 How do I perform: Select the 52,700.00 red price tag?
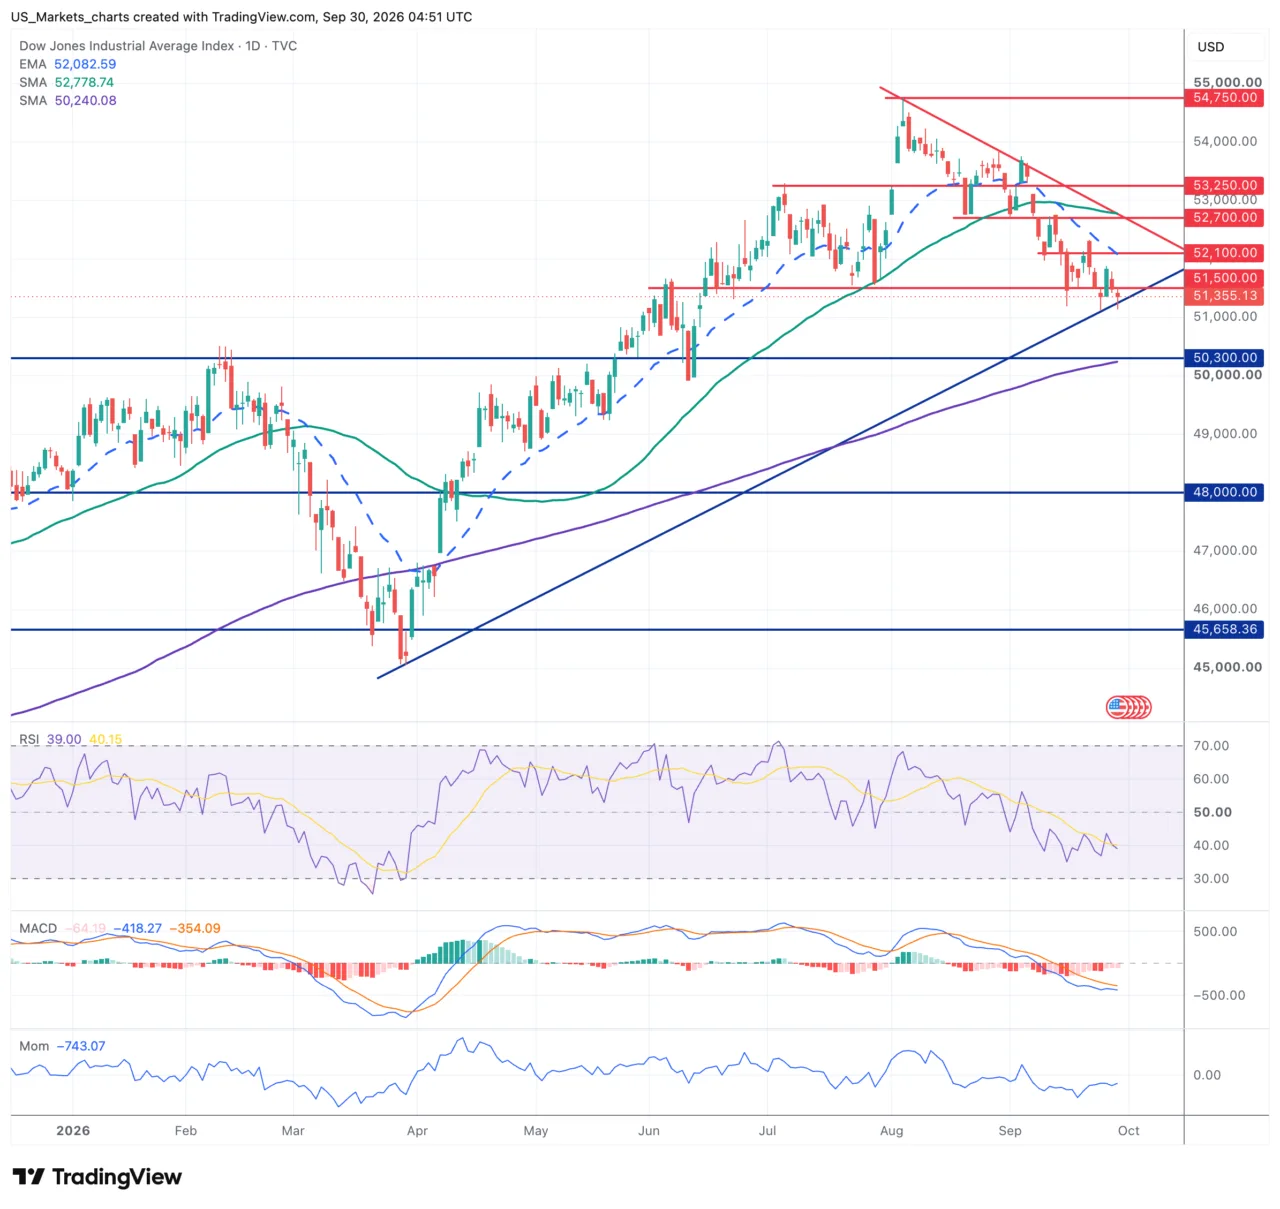[1225, 217]
